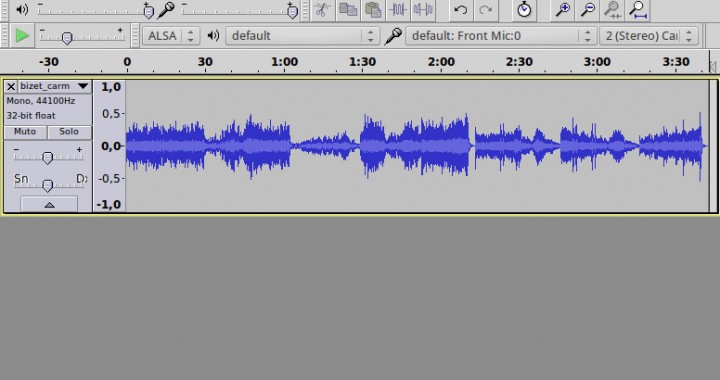Image resolution: width=720 pixels, height=380 pixels.
Task: Open the ALSA audio host dropdown
Action: click(x=171, y=36)
